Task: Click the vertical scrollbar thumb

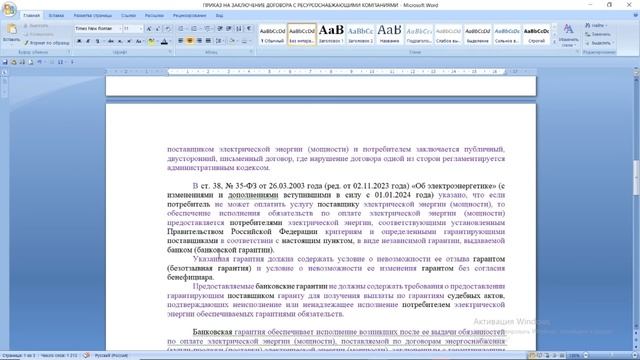Action: click(636, 178)
